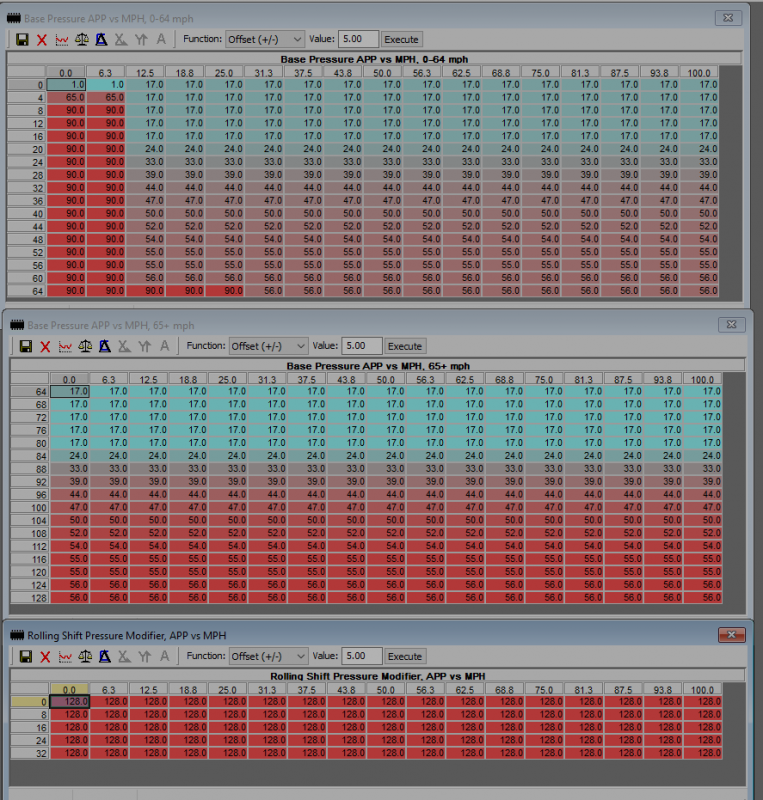Screen dimensions: 763x800
Task: Click save icon in 65+ mph table window
Action: [27, 346]
